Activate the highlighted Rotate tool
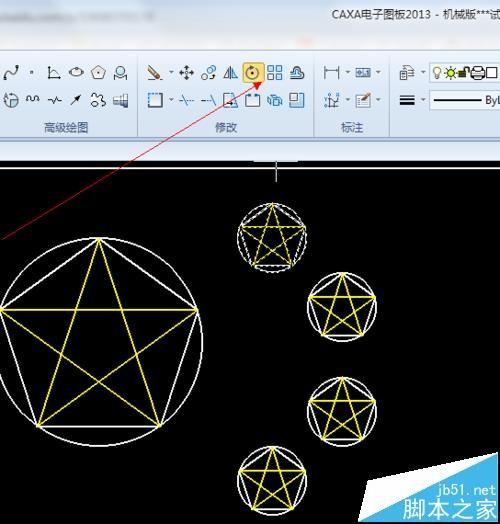The image size is (500, 524). [253, 72]
